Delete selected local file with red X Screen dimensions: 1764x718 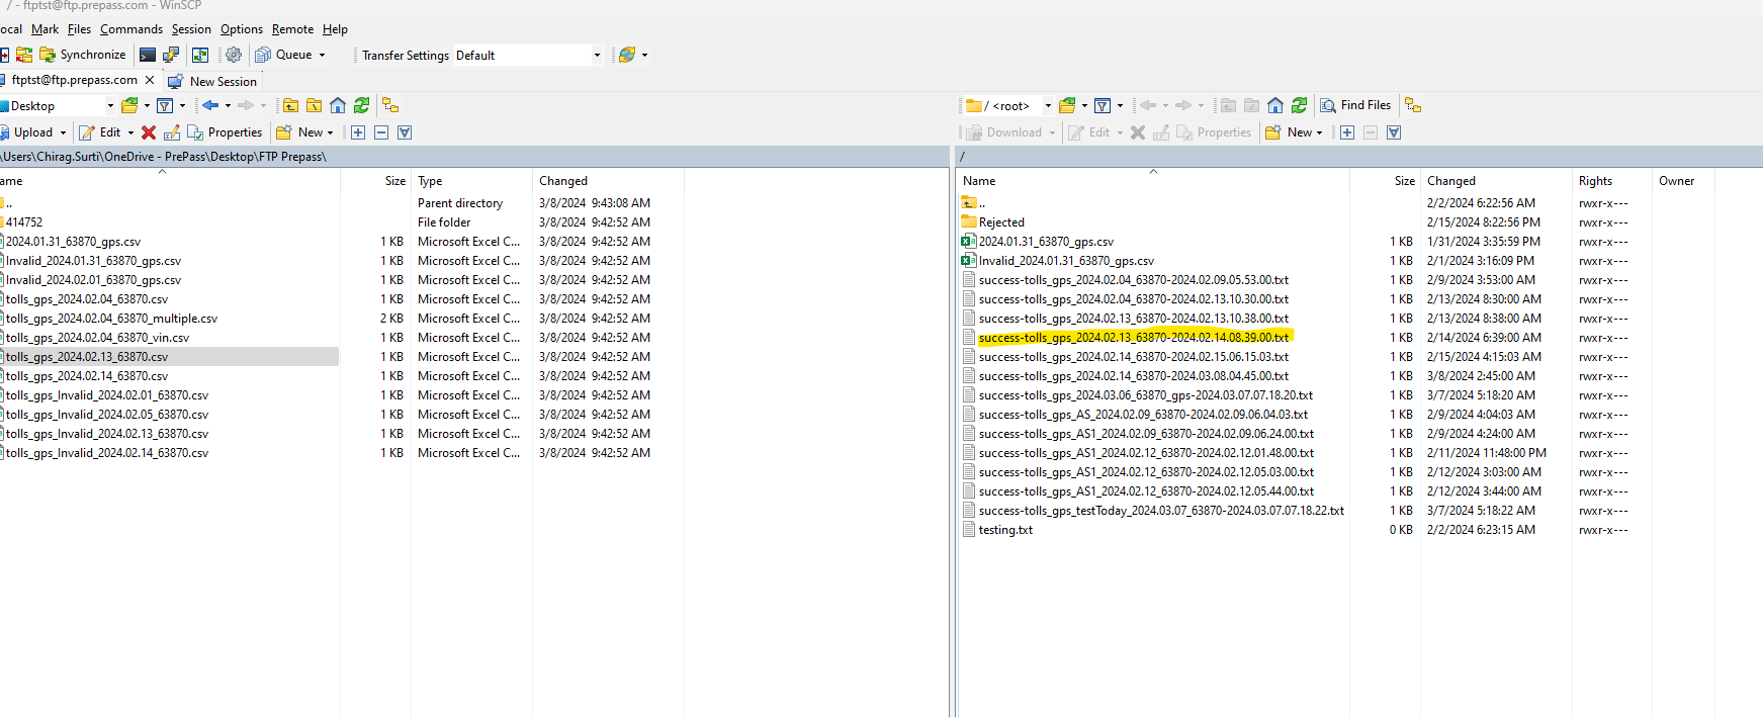coord(148,133)
